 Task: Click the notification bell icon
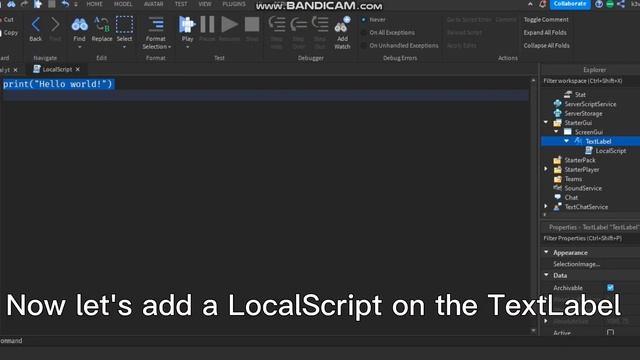[x=542, y=4]
